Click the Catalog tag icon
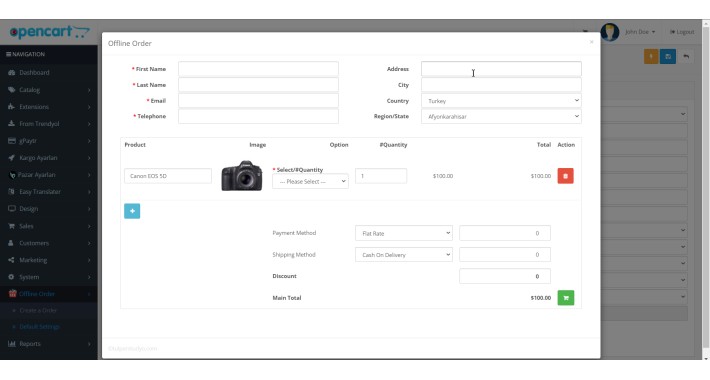 (11, 90)
